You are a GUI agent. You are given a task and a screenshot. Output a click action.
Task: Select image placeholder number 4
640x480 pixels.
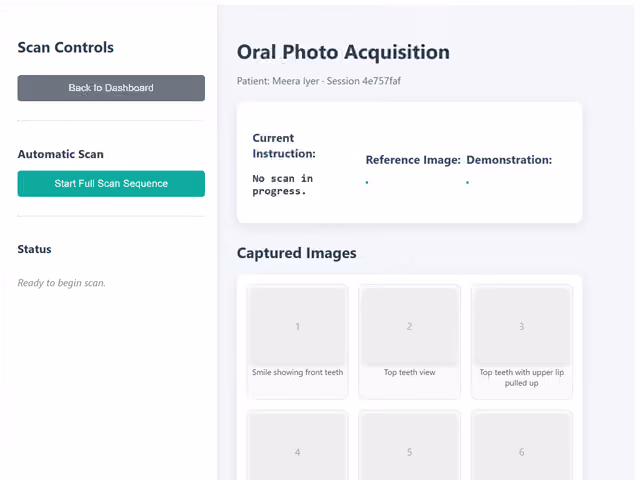pos(298,447)
